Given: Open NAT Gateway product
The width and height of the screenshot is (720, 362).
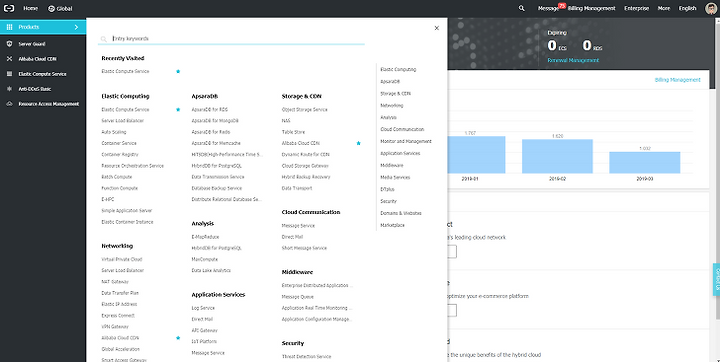Looking at the screenshot, I should pyautogui.click(x=115, y=282).
